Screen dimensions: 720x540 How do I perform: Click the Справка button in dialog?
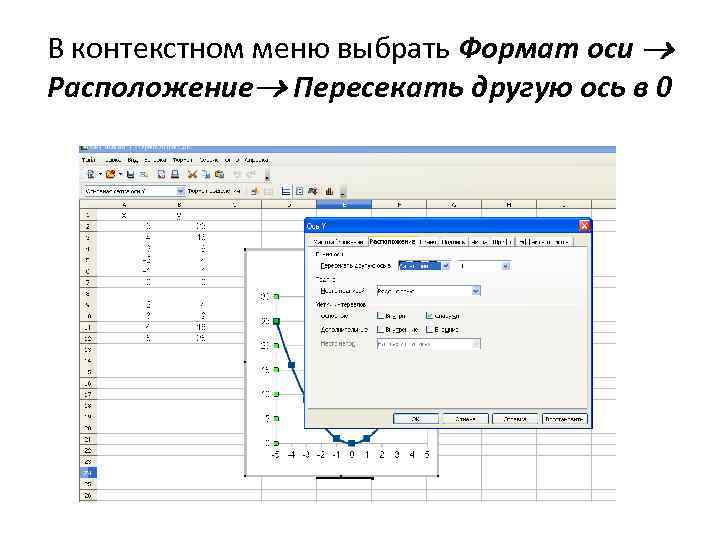coord(515,419)
